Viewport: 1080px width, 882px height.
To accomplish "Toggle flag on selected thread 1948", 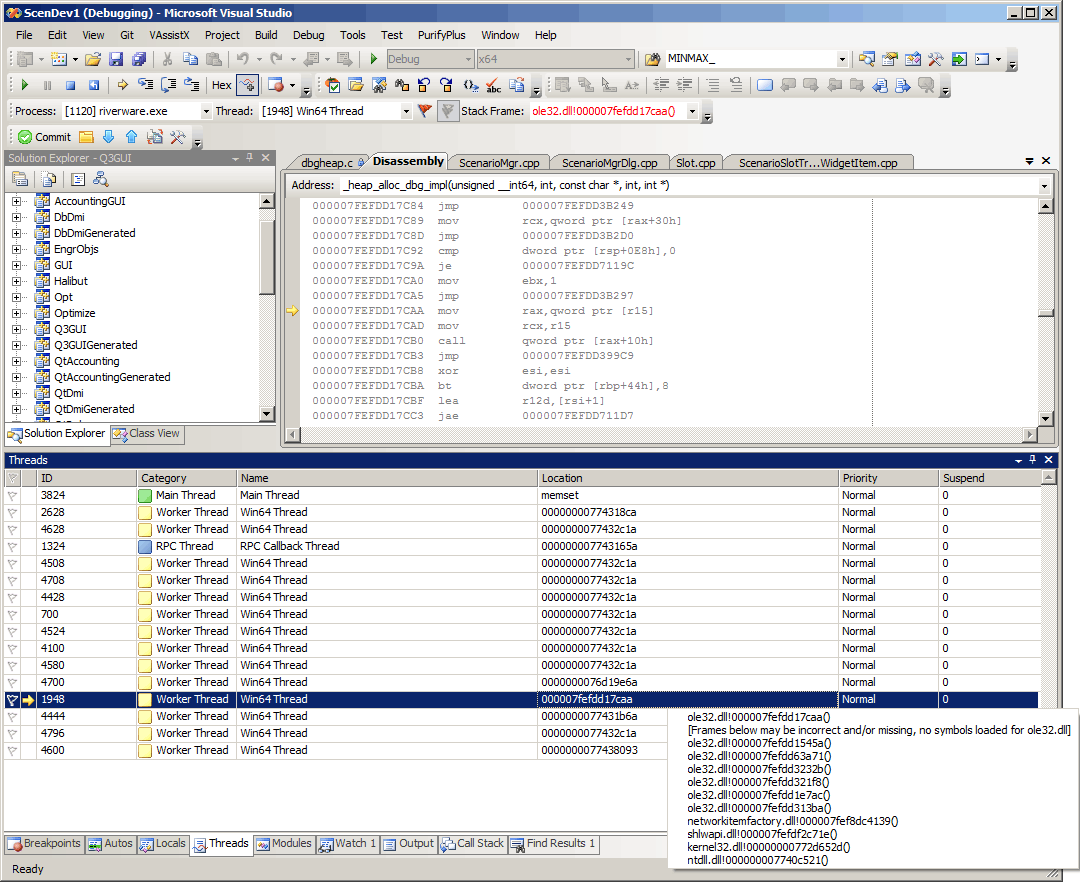I will (12, 700).
